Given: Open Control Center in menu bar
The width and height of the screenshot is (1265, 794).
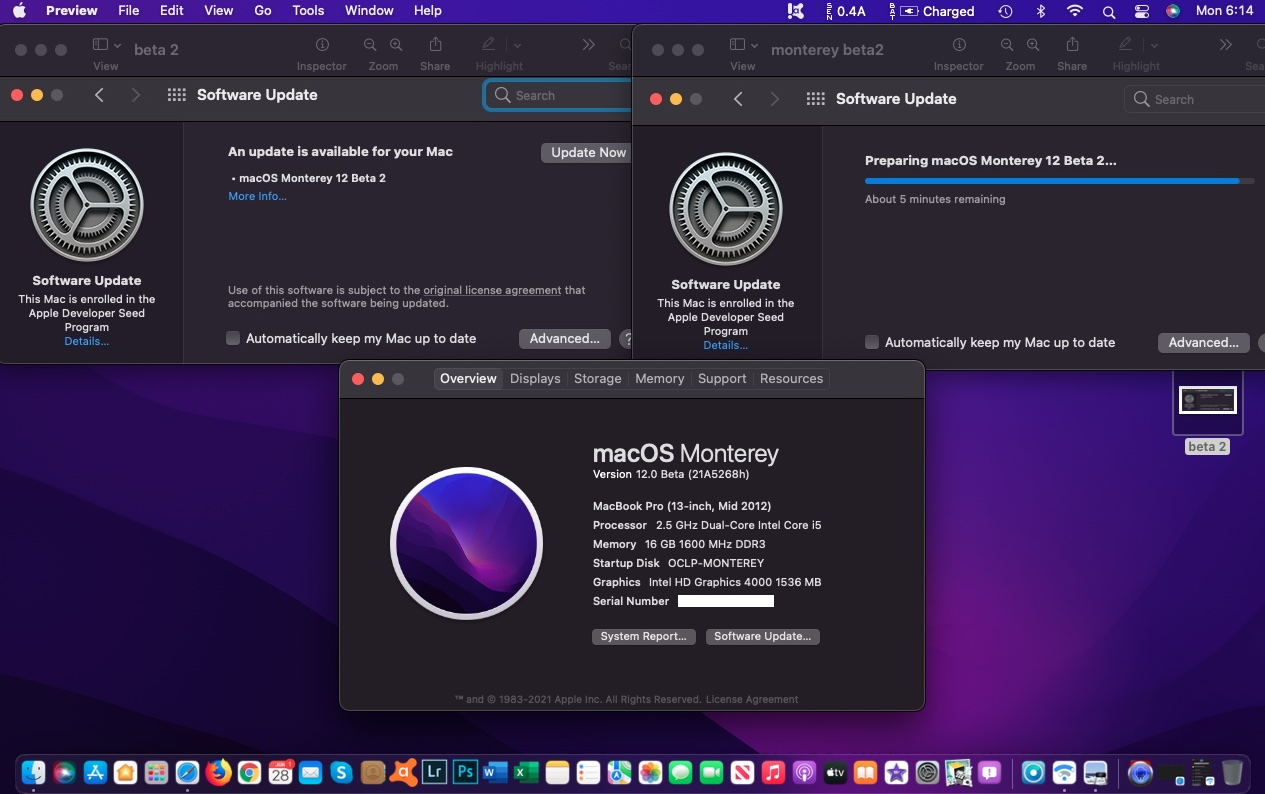Looking at the screenshot, I should click(x=1142, y=11).
